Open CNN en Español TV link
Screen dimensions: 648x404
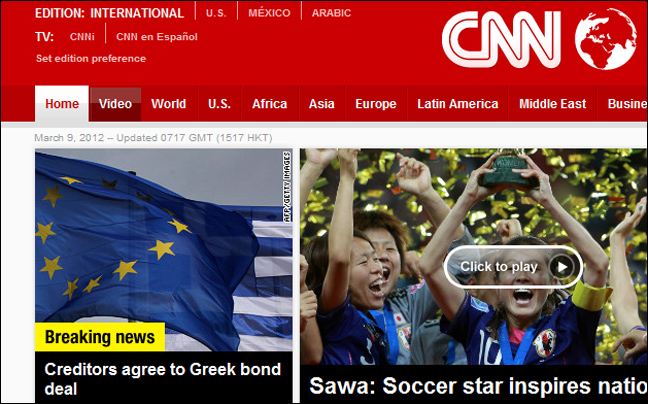point(157,37)
